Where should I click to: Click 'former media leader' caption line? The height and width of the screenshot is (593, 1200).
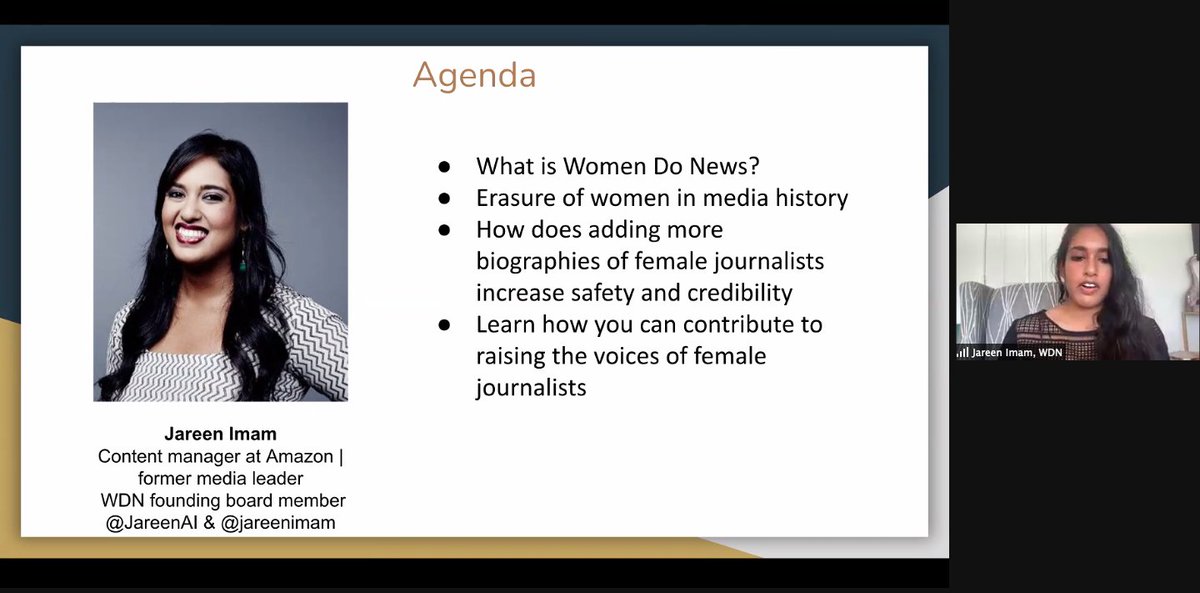pos(220,478)
